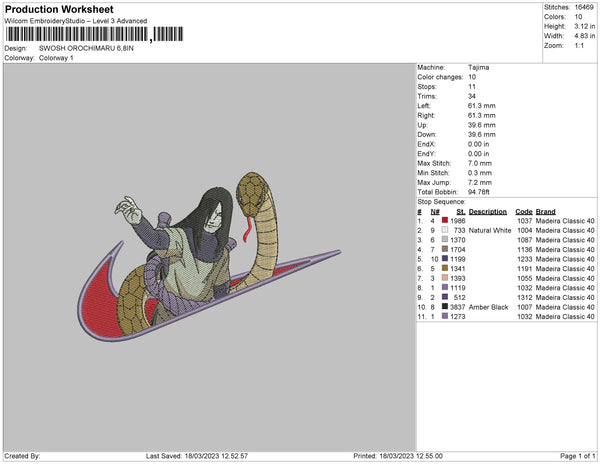The width and height of the screenshot is (600, 464).
Task: Click the Width value 4.83 in
Action: pyautogui.click(x=585, y=36)
